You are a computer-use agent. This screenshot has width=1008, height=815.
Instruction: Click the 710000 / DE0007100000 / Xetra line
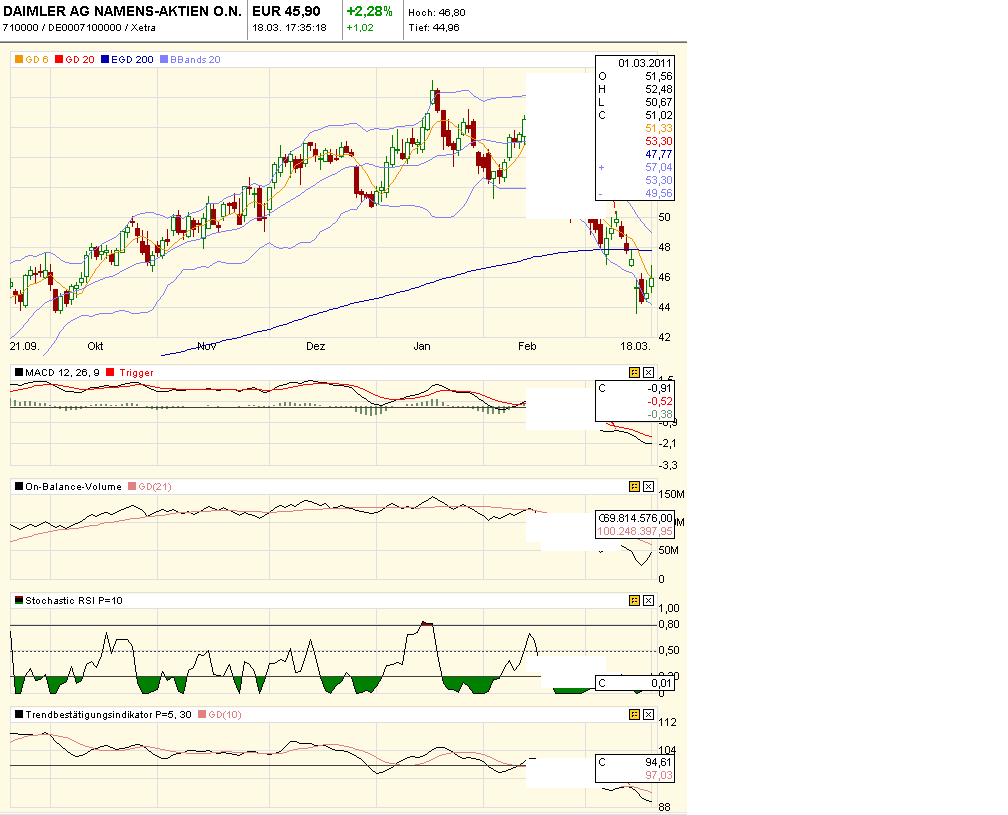(79, 28)
